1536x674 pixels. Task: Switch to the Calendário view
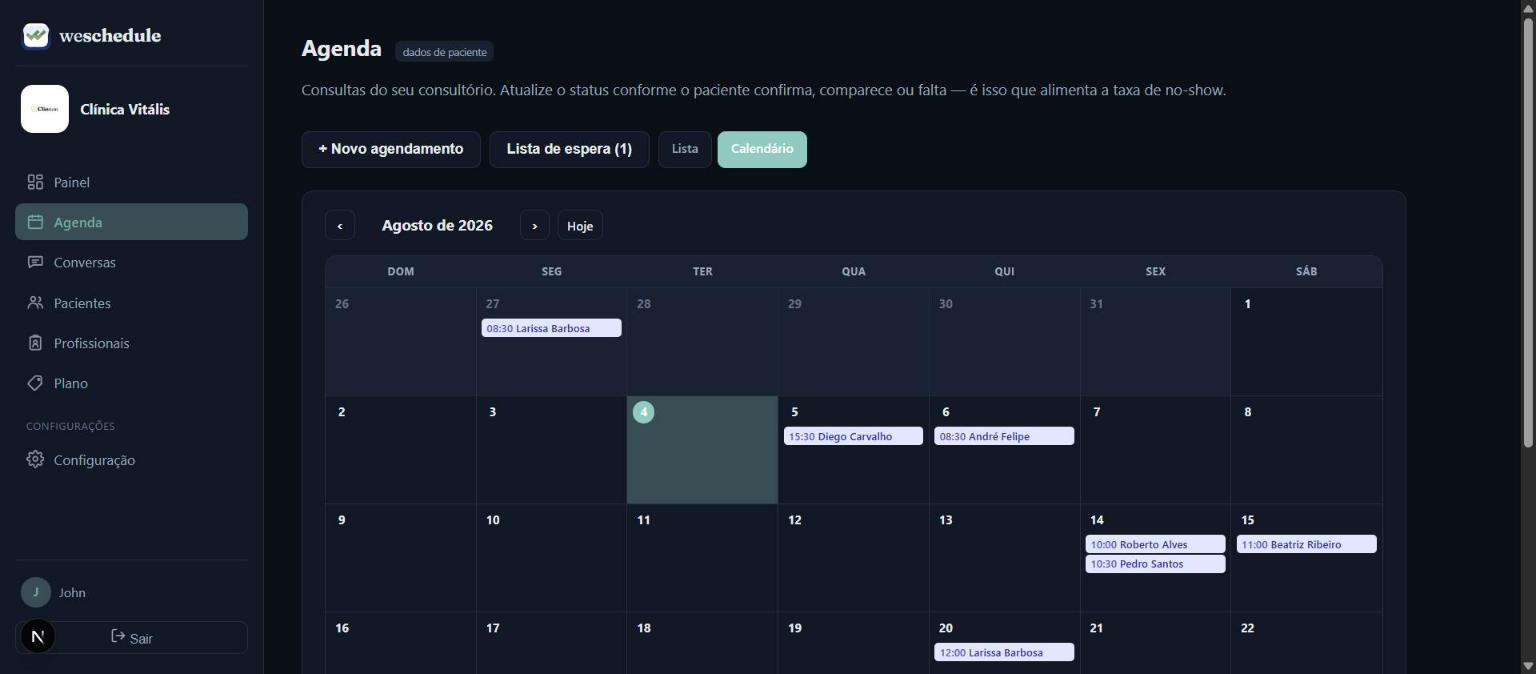pyautogui.click(x=762, y=149)
